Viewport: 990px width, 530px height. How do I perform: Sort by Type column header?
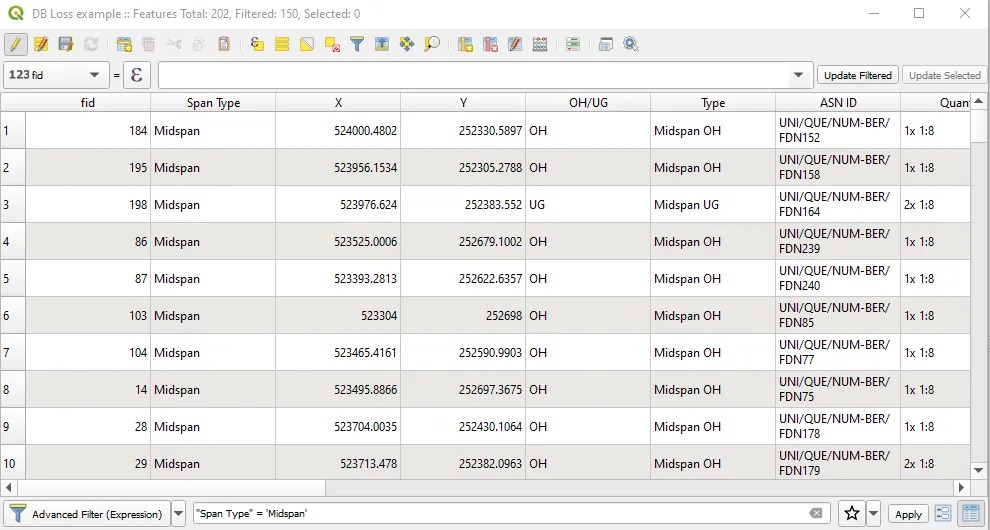tap(713, 102)
